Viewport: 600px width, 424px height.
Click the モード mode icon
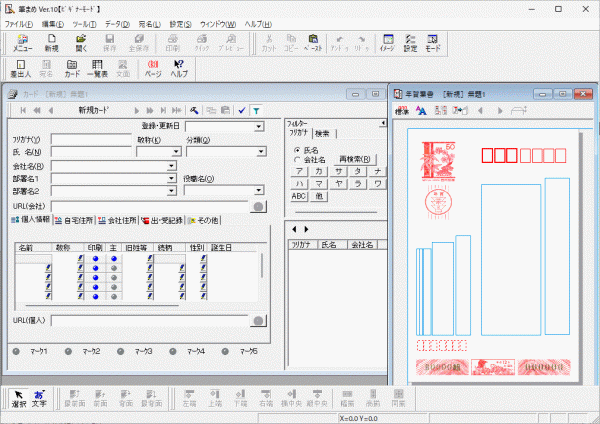click(432, 43)
